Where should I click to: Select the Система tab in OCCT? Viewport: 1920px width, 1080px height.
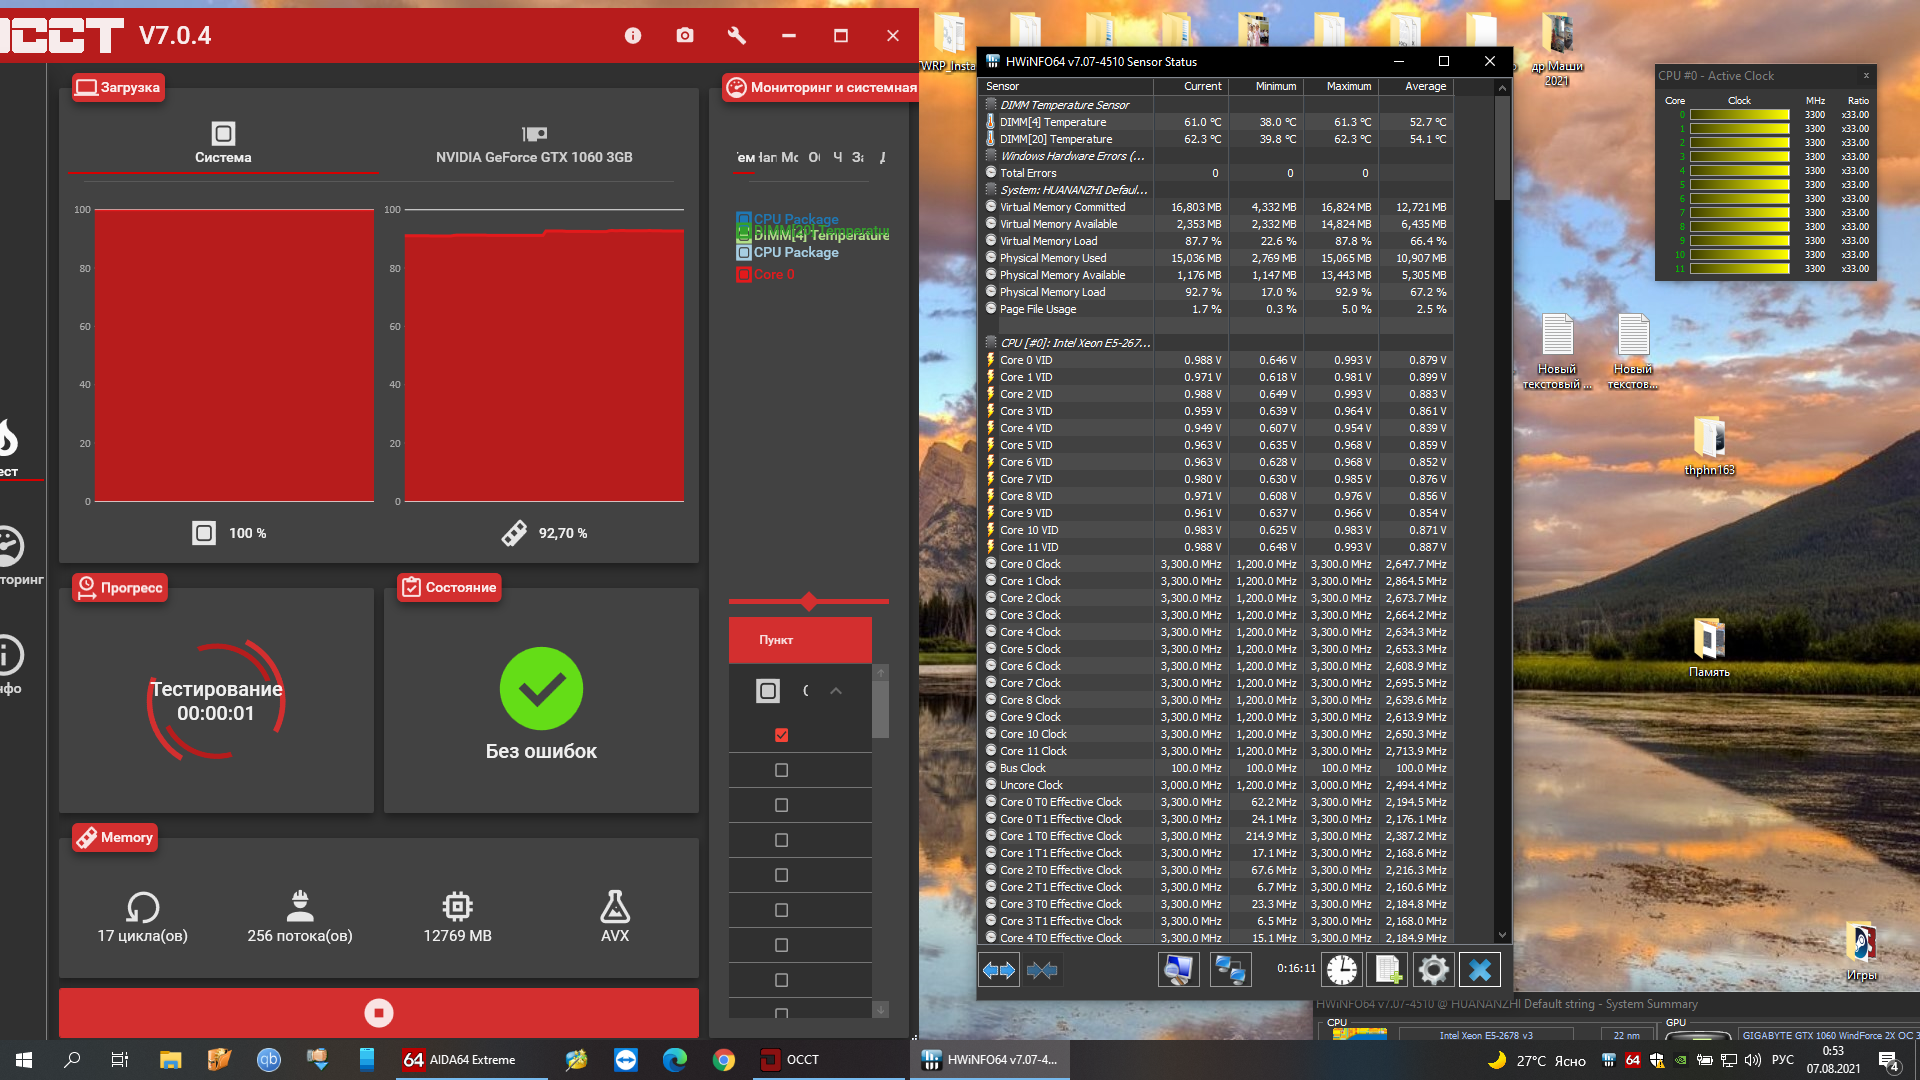(223, 144)
